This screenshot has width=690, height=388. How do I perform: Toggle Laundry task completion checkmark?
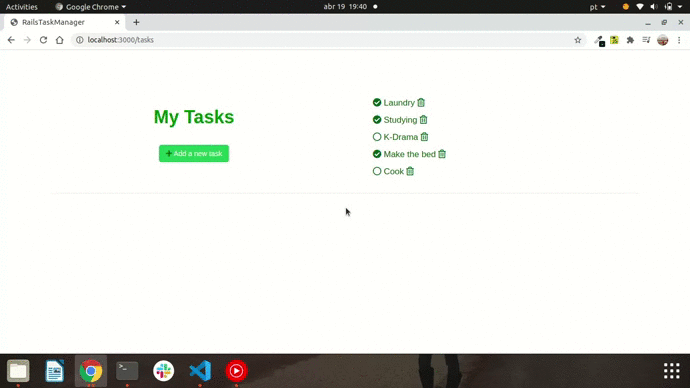pos(377,102)
